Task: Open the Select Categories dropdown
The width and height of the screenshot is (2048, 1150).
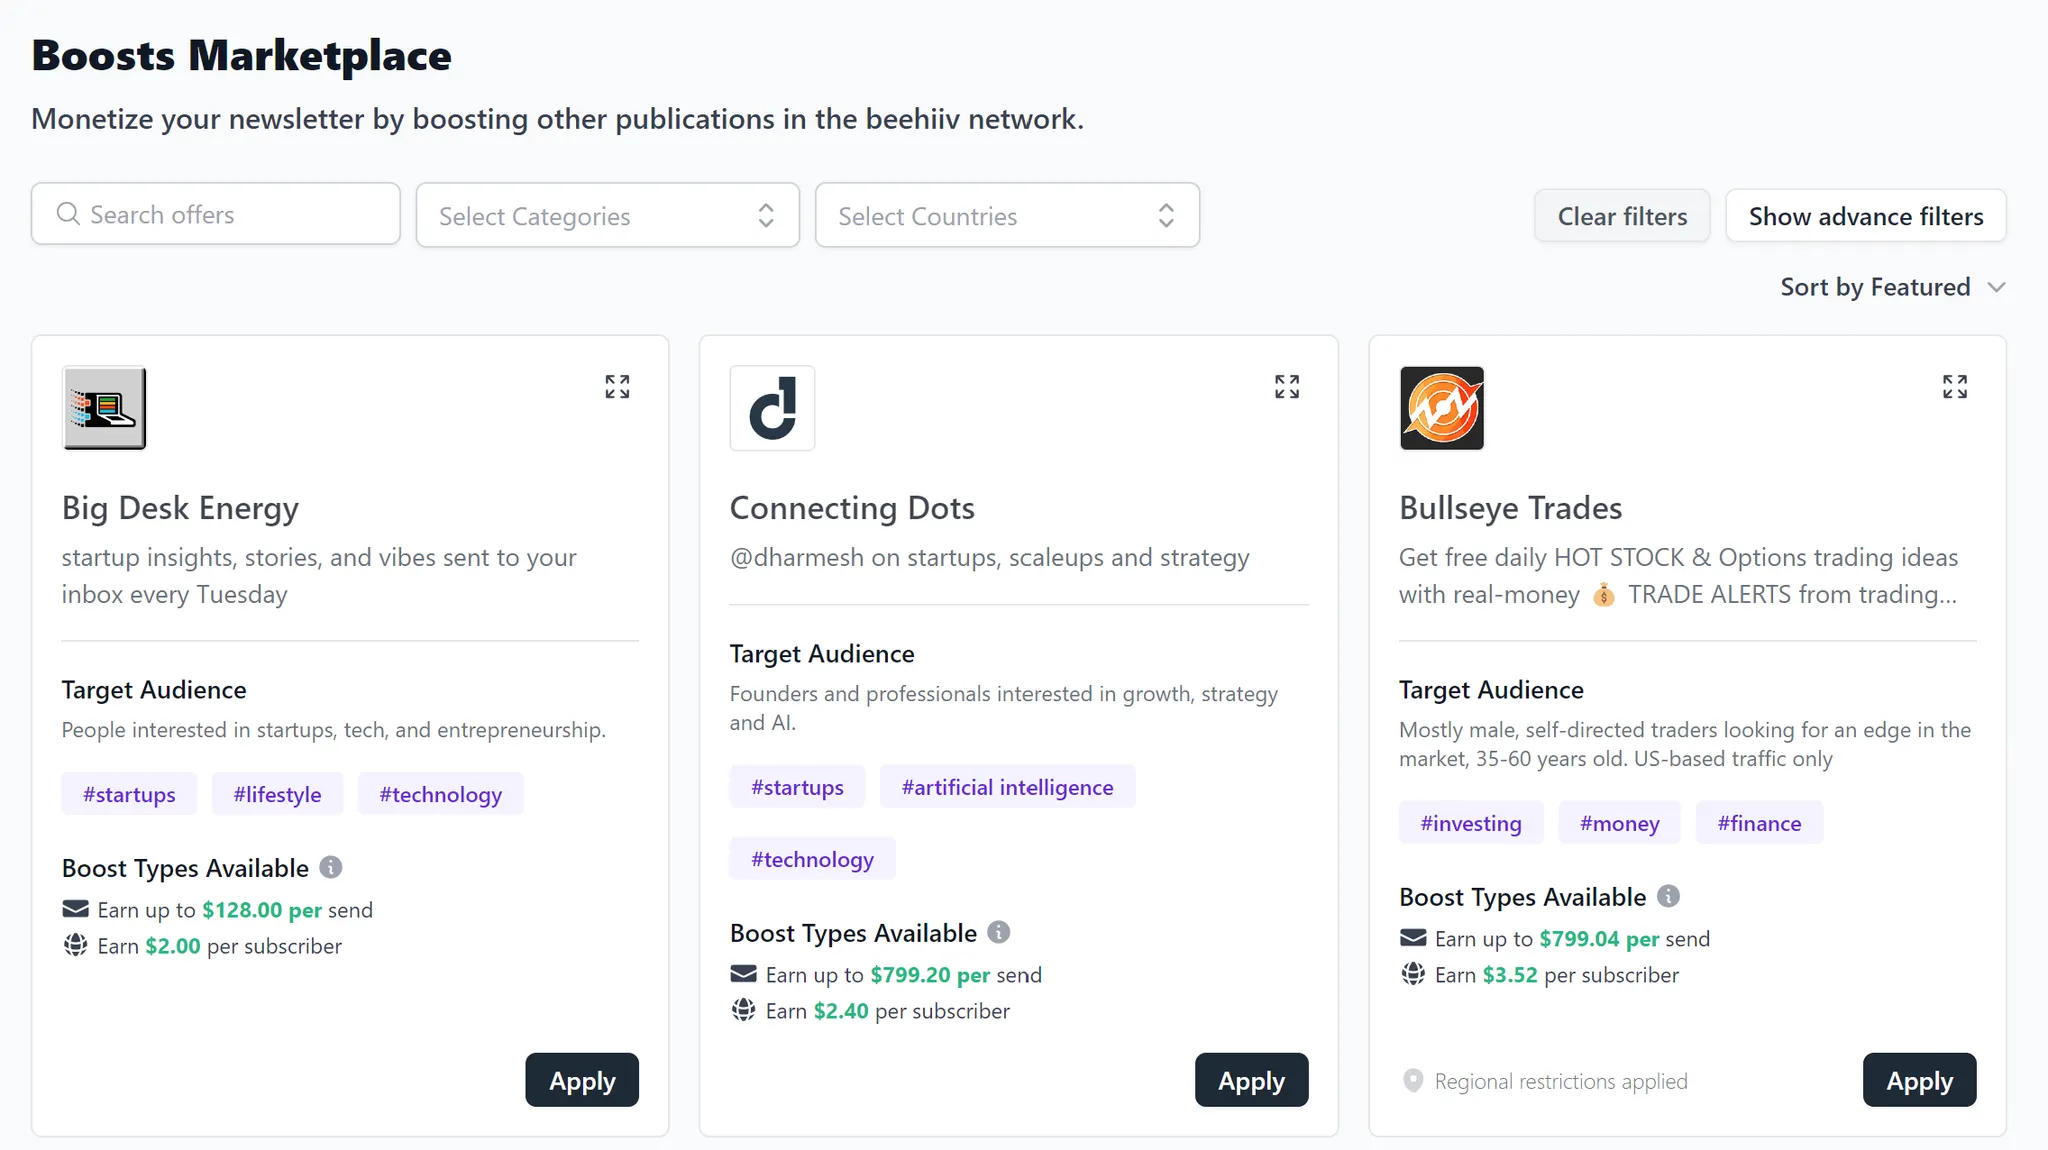Action: click(607, 216)
